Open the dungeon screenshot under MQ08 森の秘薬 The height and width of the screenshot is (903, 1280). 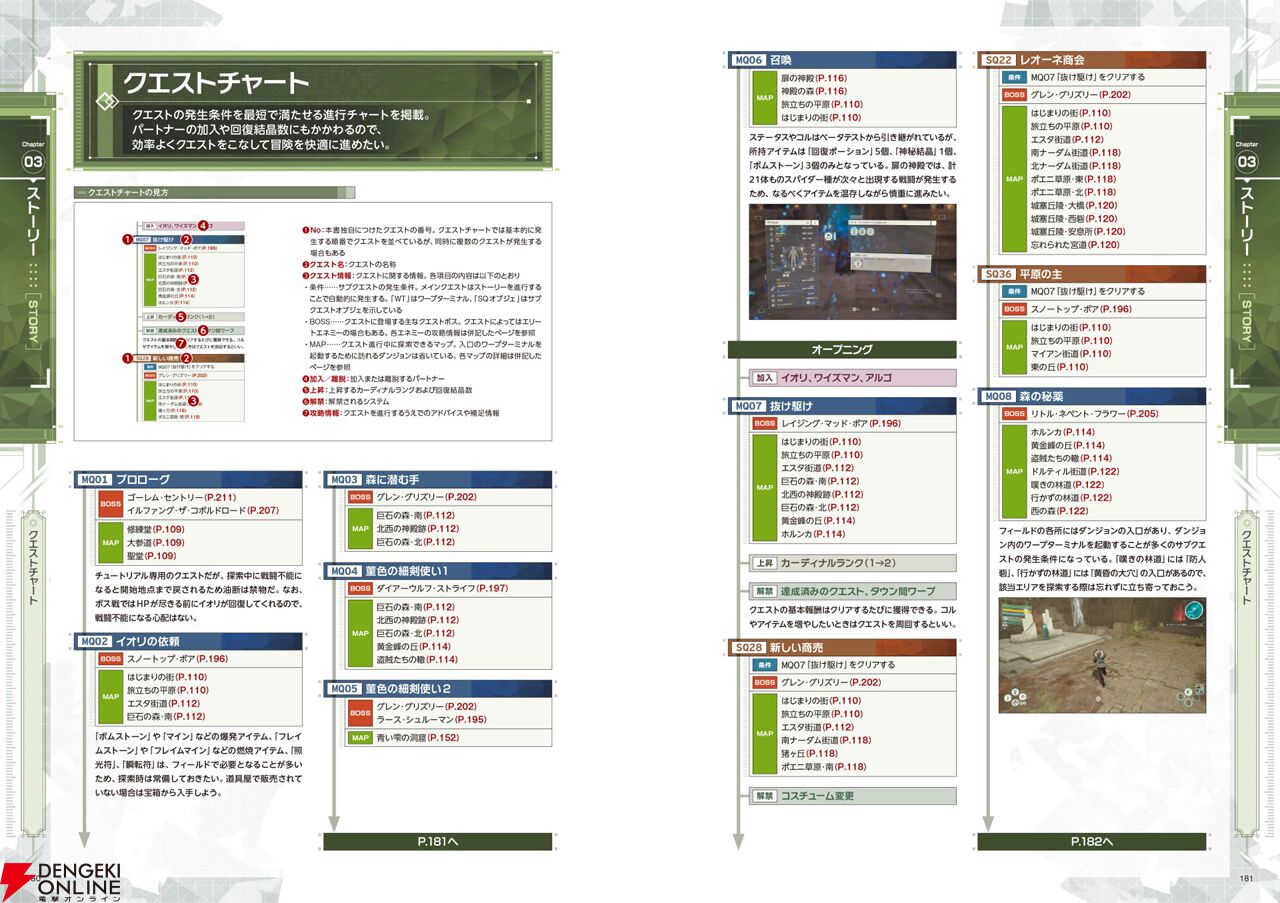pos(1102,655)
